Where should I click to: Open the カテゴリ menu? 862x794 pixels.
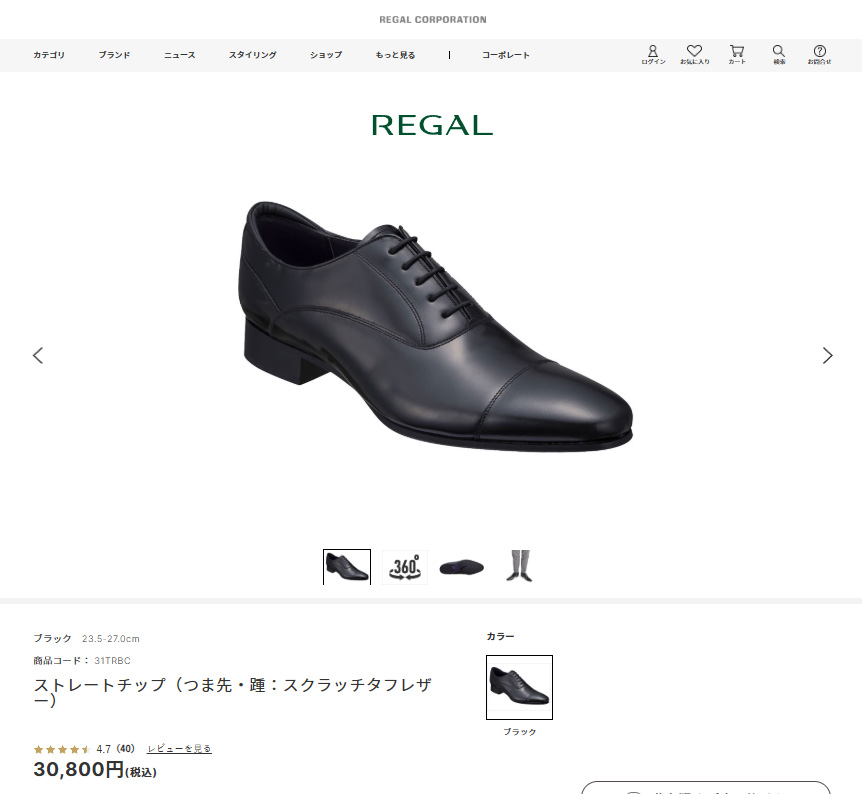pyautogui.click(x=49, y=55)
